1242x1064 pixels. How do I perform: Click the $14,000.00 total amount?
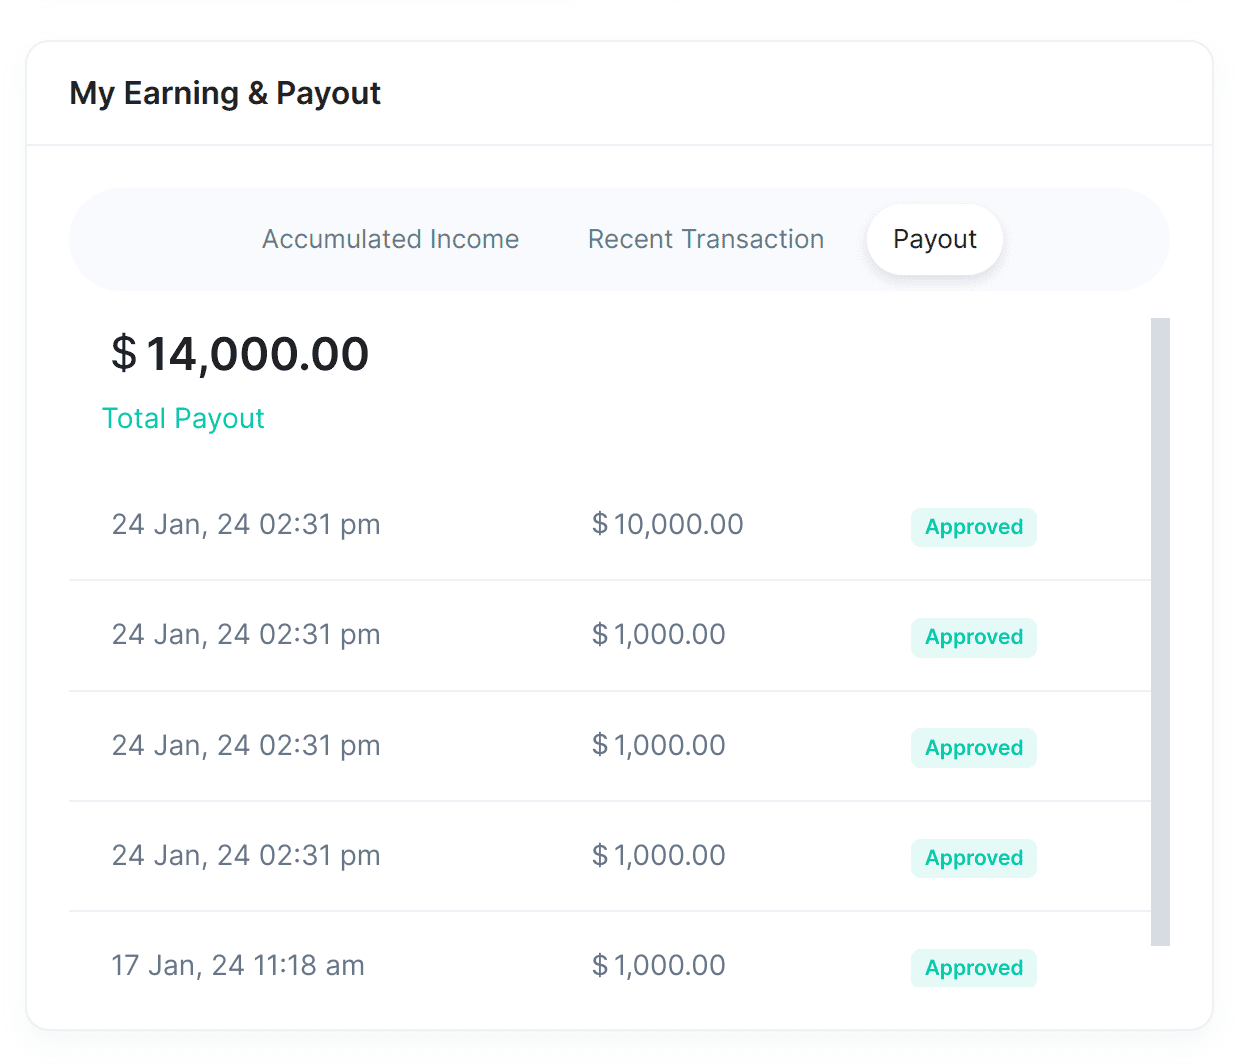[x=240, y=354]
